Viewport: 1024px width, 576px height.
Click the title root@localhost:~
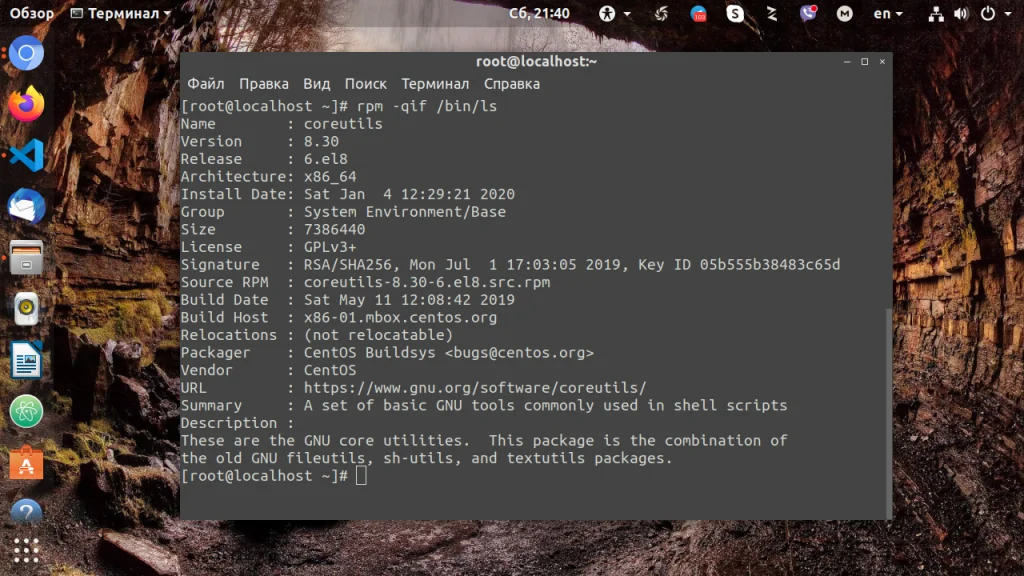click(x=536, y=61)
